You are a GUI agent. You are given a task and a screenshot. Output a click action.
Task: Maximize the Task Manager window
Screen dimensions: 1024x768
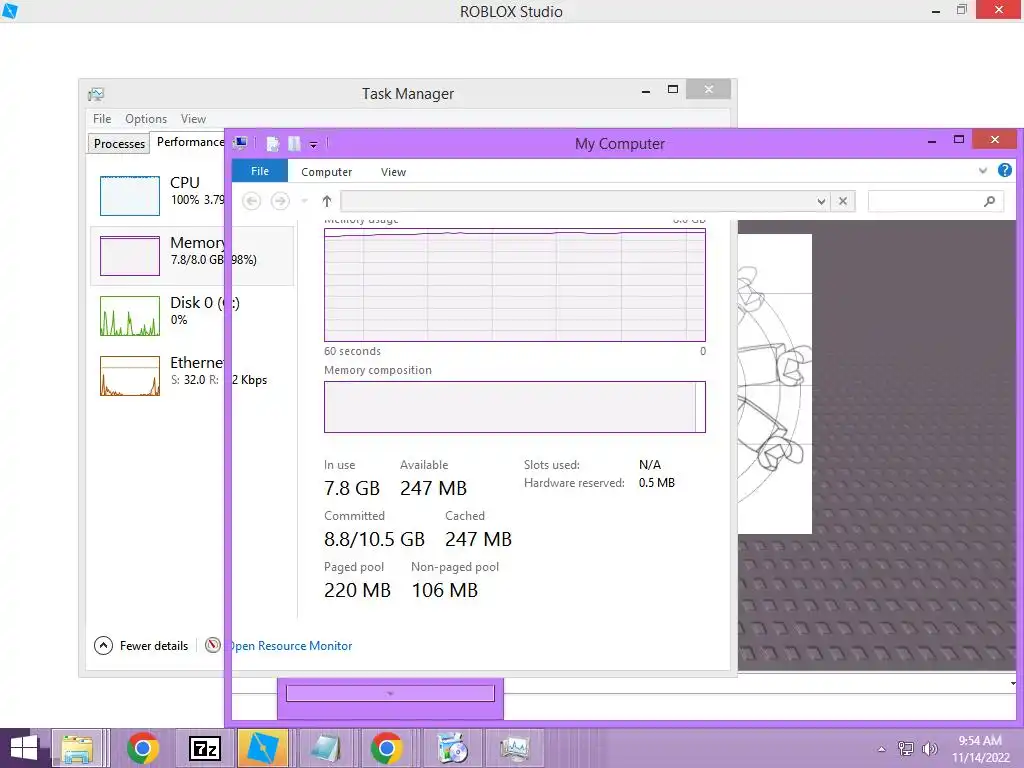click(x=673, y=89)
